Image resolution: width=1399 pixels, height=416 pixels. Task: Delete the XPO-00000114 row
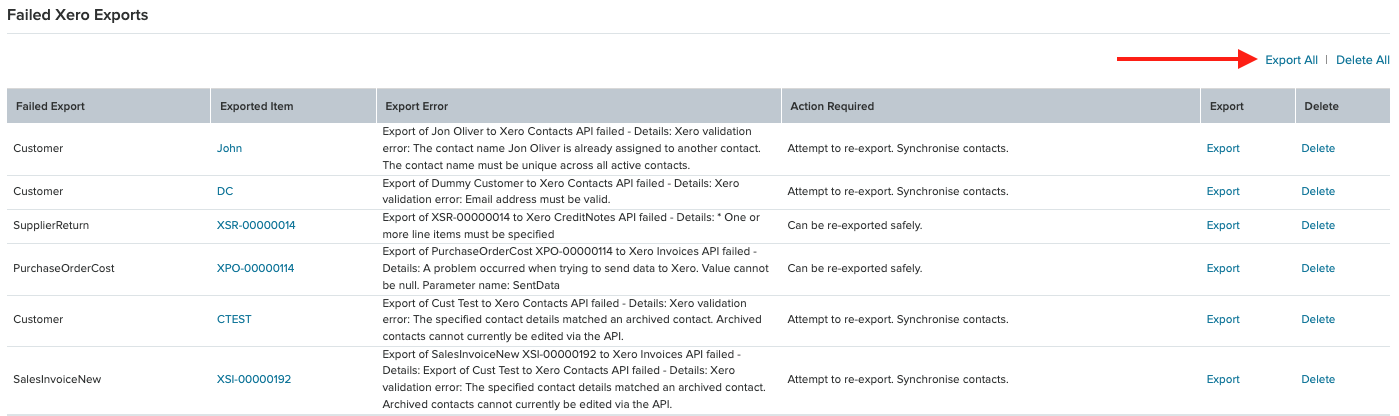(1318, 268)
